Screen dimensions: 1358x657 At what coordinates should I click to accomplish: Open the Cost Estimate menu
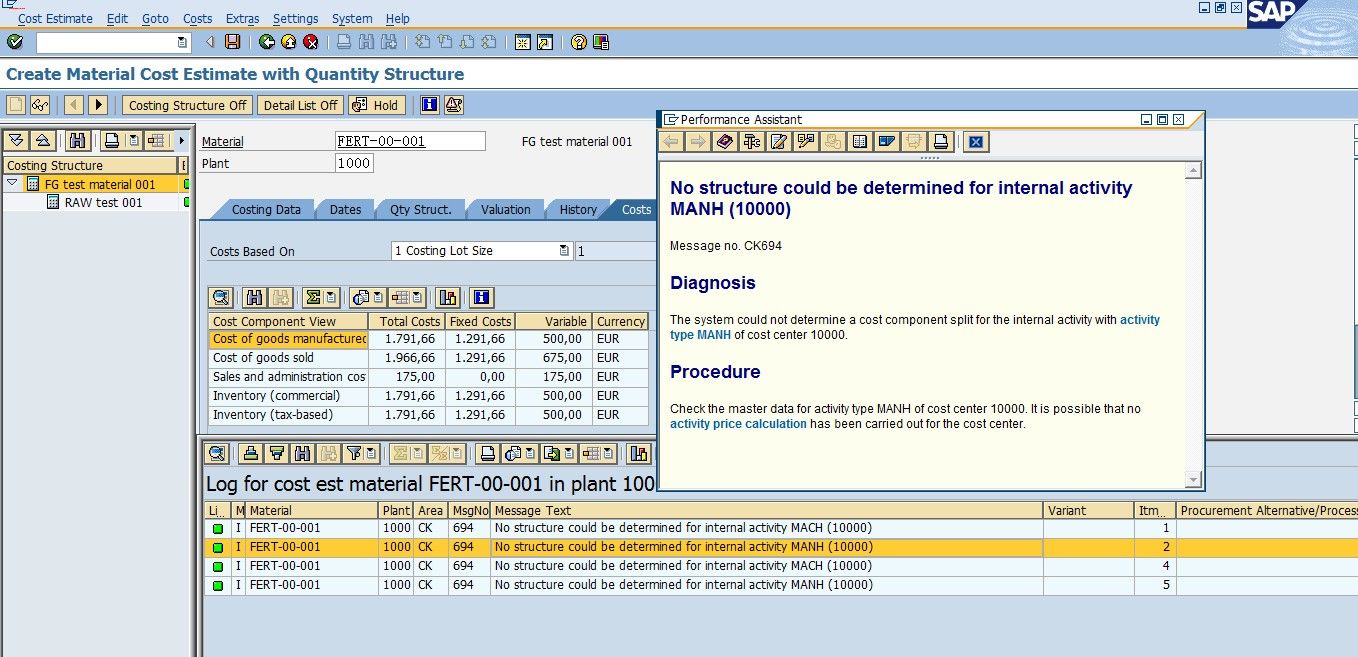pyautogui.click(x=55, y=18)
